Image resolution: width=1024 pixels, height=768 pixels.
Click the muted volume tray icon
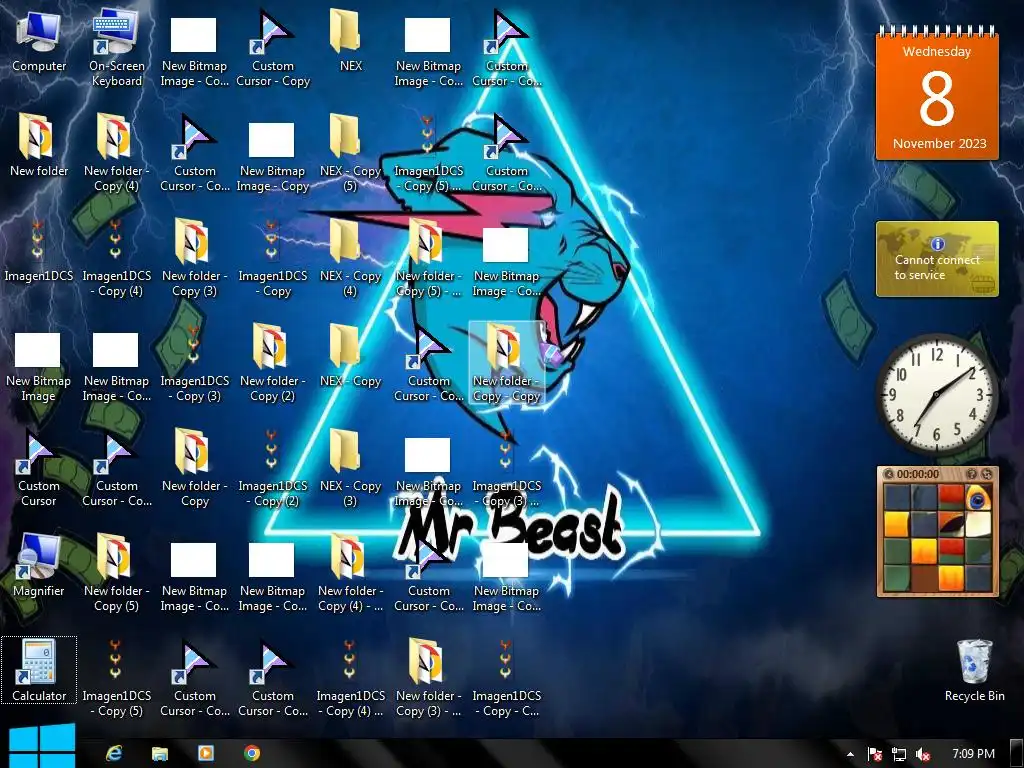(x=923, y=754)
